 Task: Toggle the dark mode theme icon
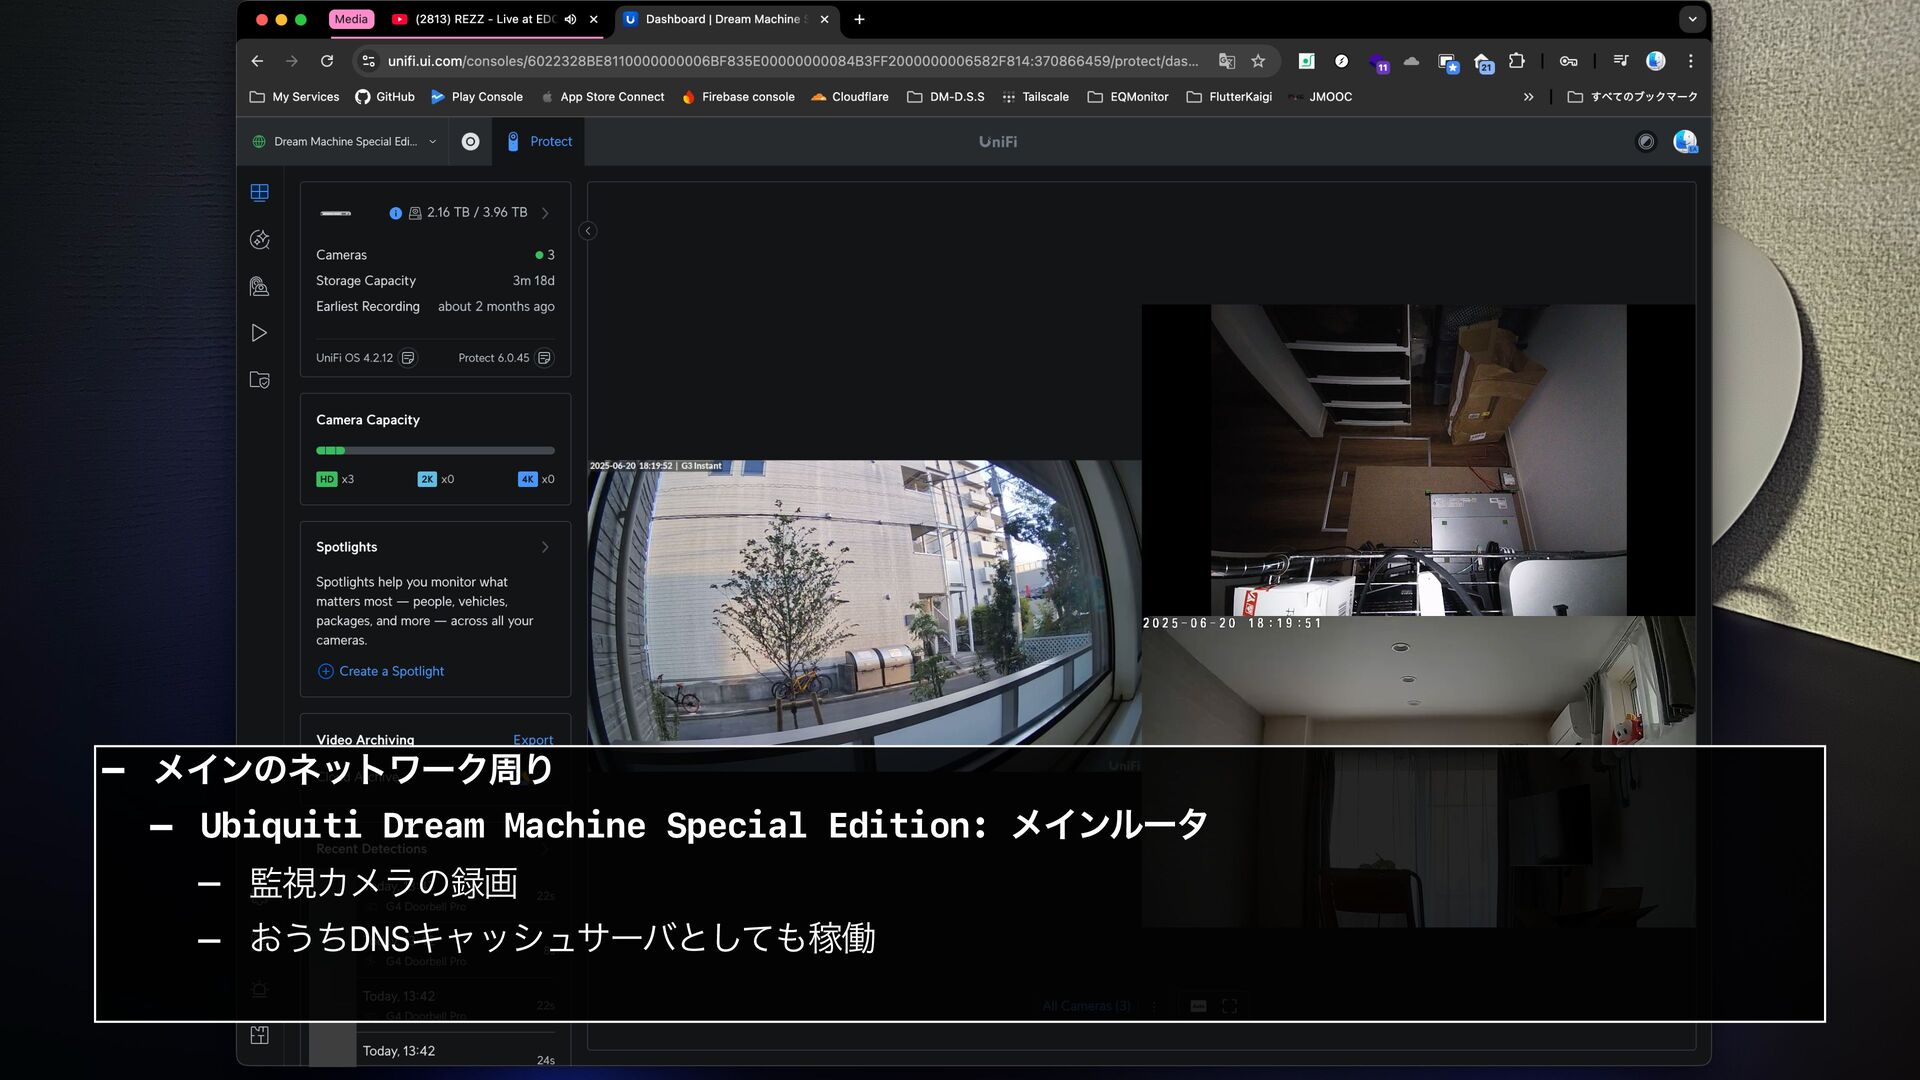pyautogui.click(x=1645, y=142)
